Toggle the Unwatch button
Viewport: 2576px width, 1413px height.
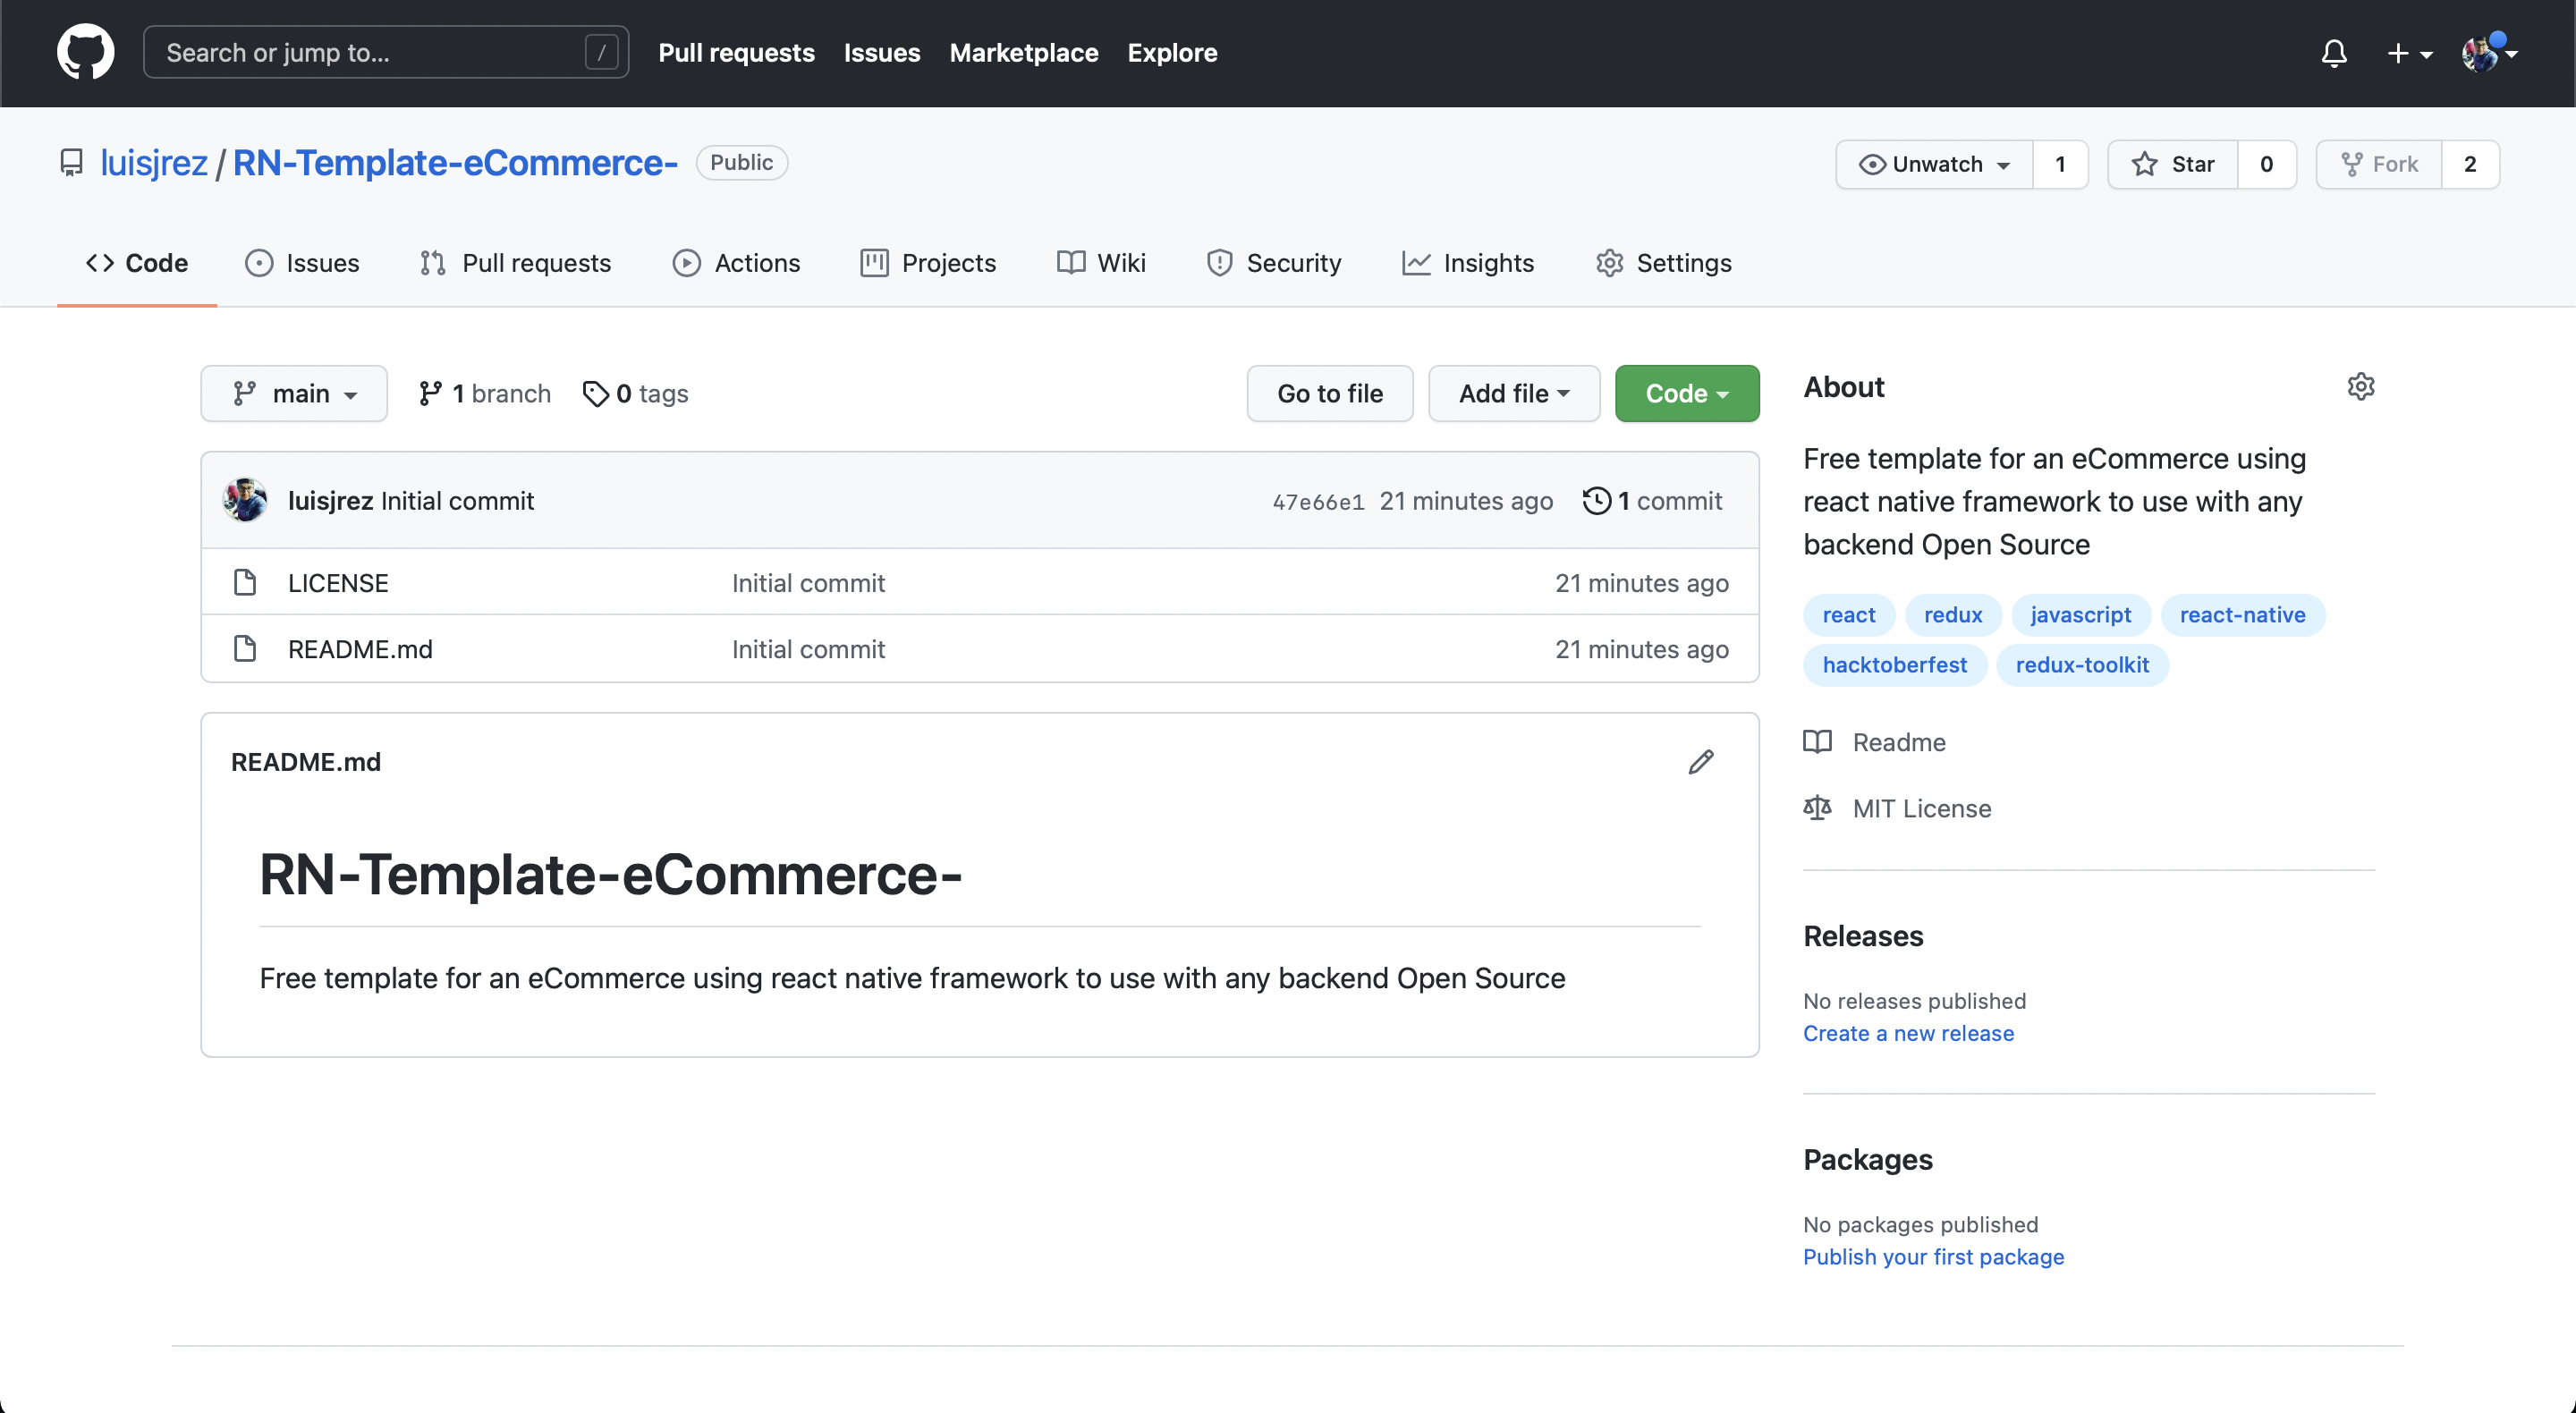[1934, 164]
